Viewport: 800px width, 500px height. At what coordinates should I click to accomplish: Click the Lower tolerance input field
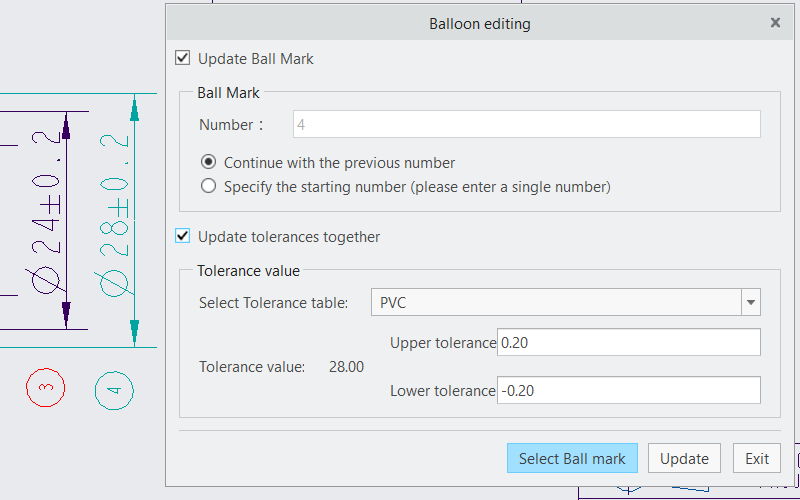pos(628,391)
